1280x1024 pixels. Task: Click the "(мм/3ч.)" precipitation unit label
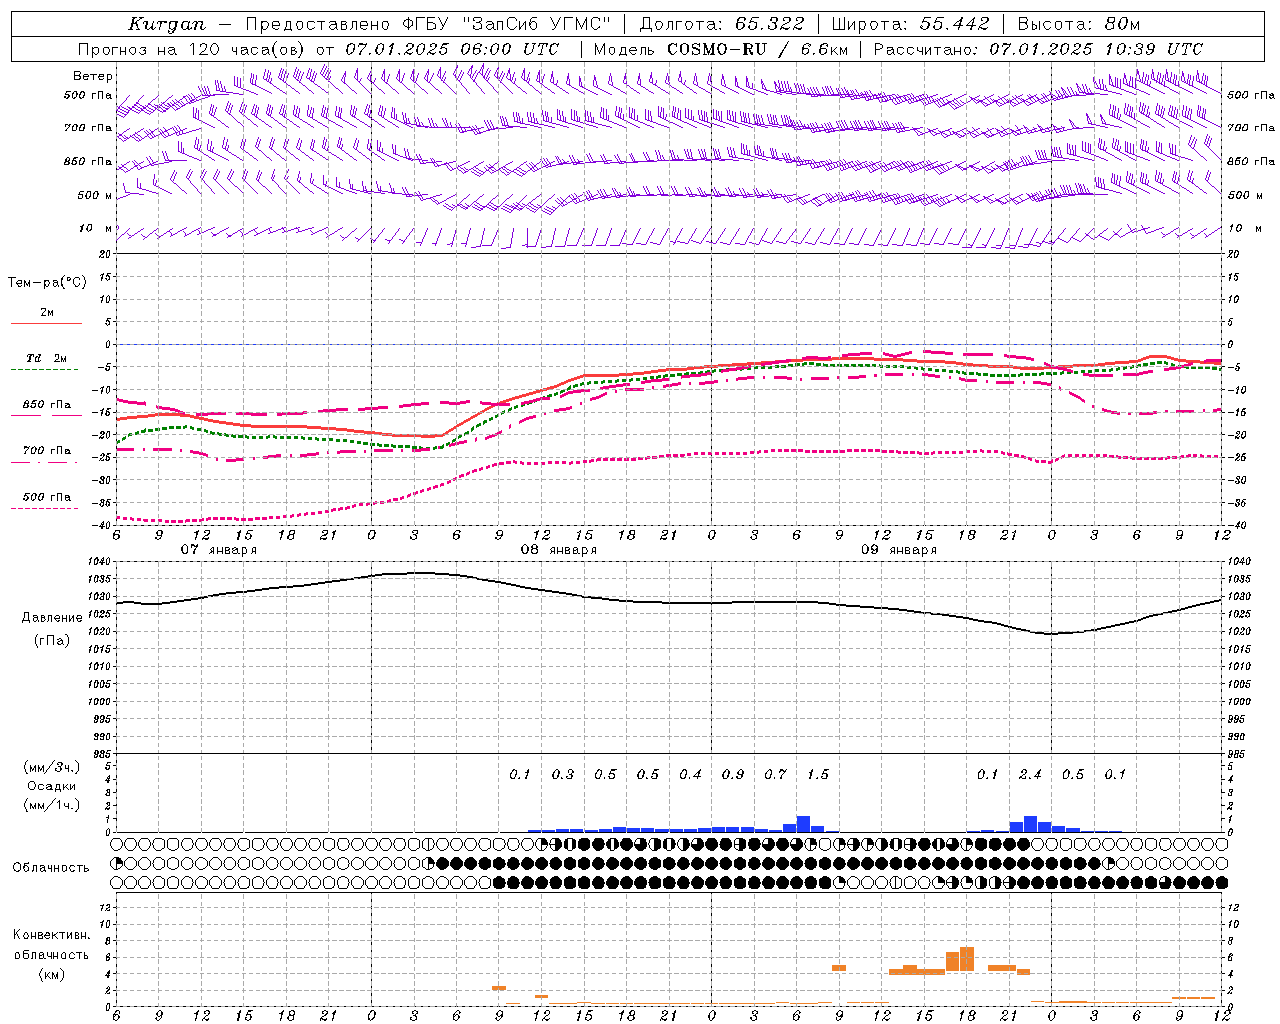point(51,767)
